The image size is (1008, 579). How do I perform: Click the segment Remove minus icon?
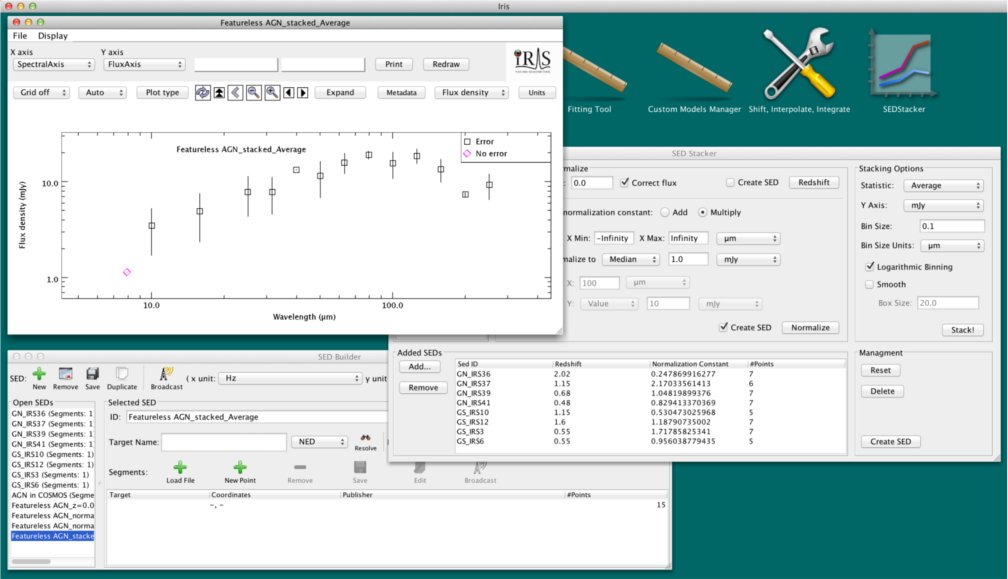(300, 472)
